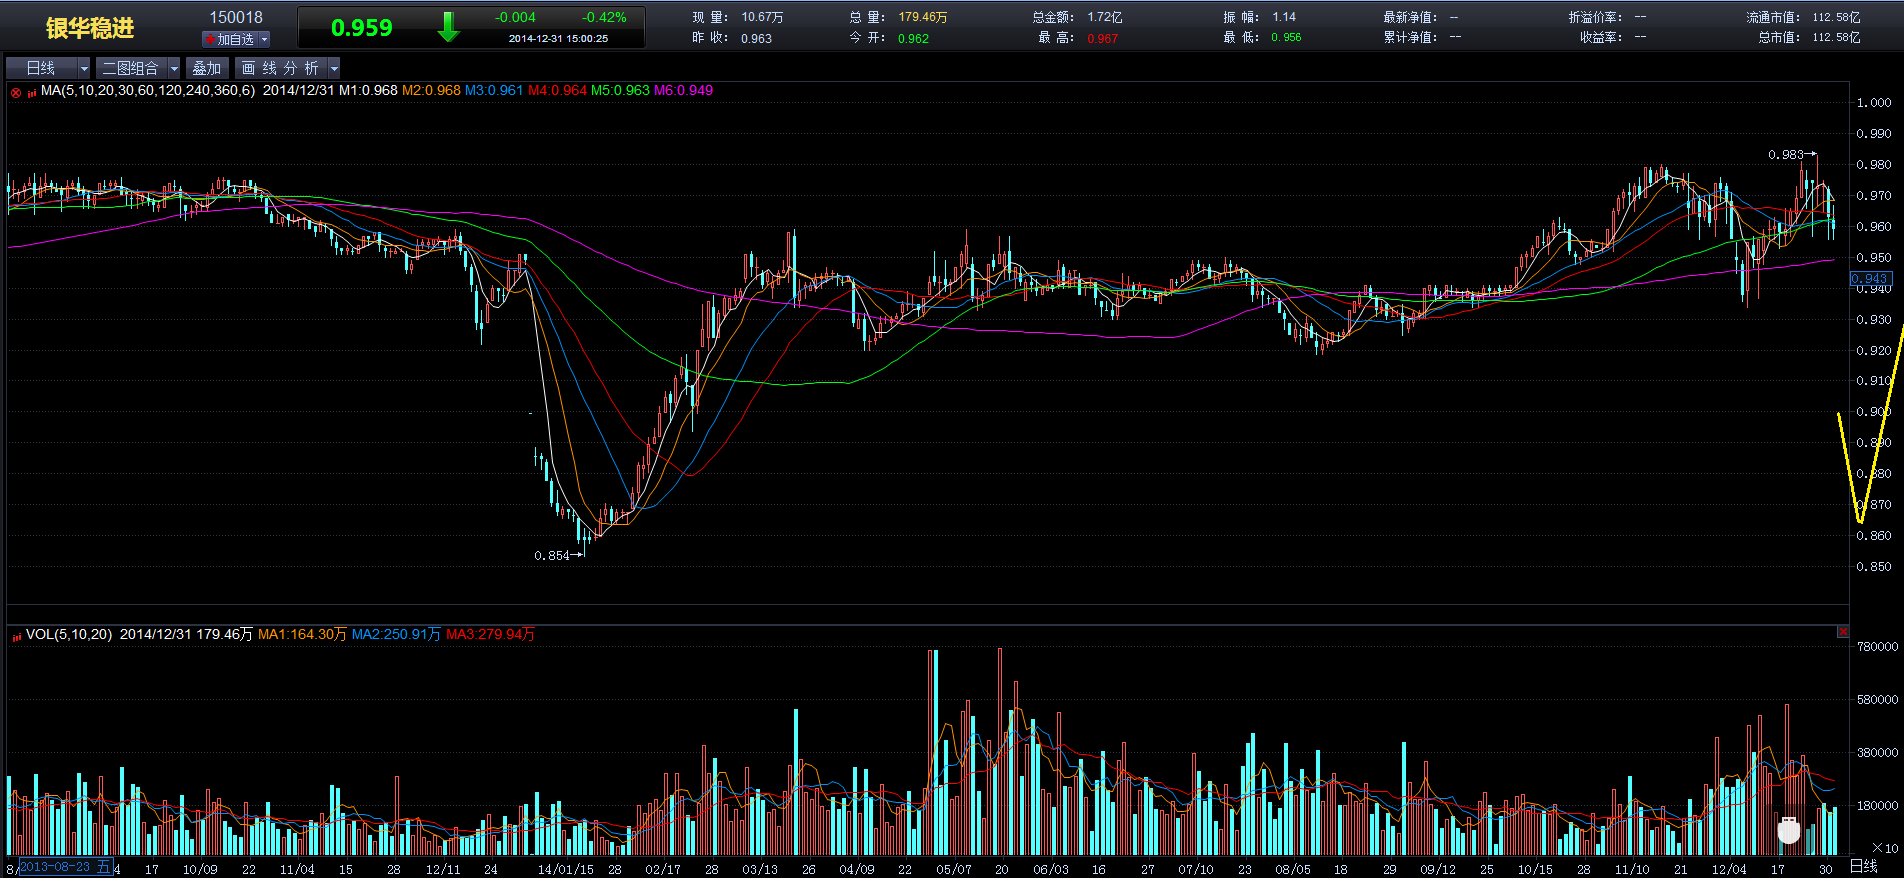Click the blue 0.943 price tag on the axis

click(x=1869, y=279)
